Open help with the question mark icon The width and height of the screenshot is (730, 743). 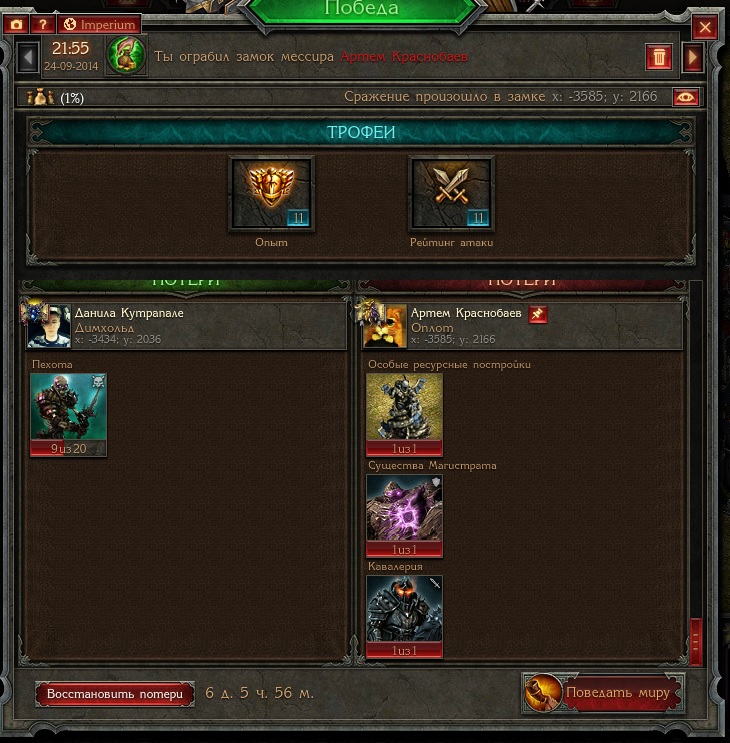click(x=43, y=25)
